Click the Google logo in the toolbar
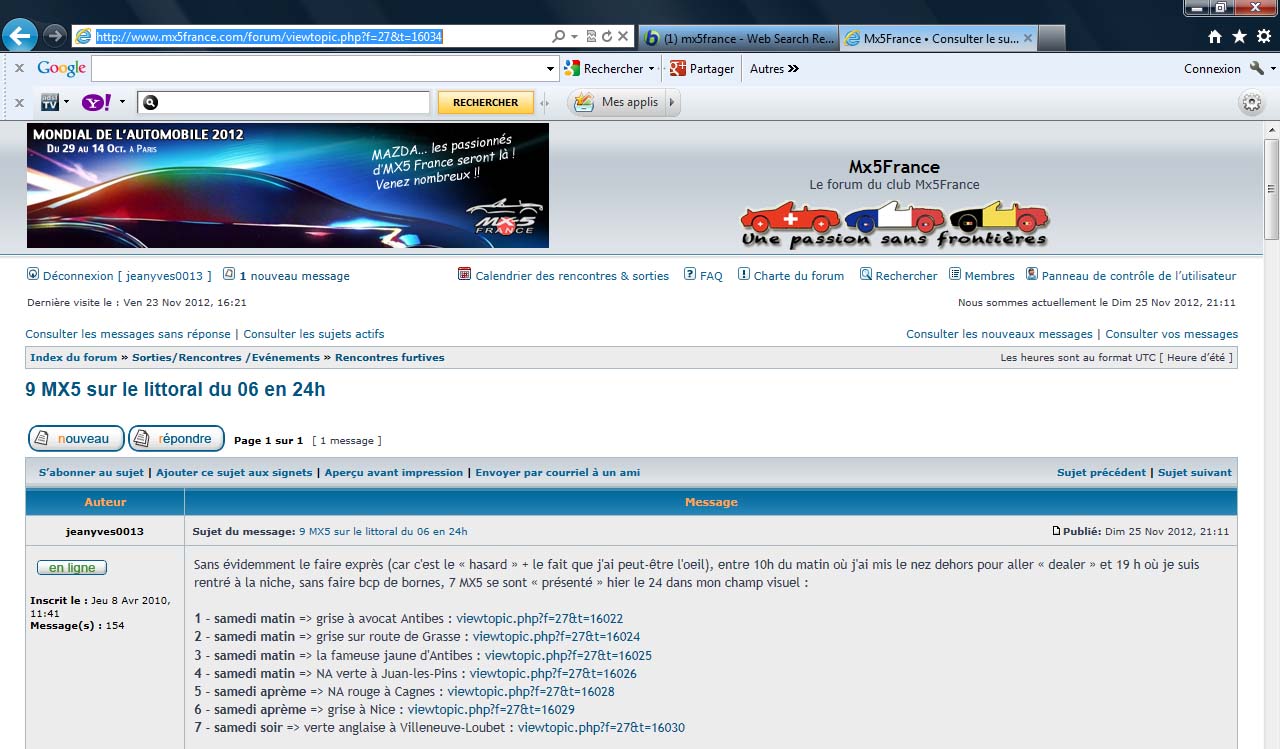The height and width of the screenshot is (749, 1280). coord(62,68)
